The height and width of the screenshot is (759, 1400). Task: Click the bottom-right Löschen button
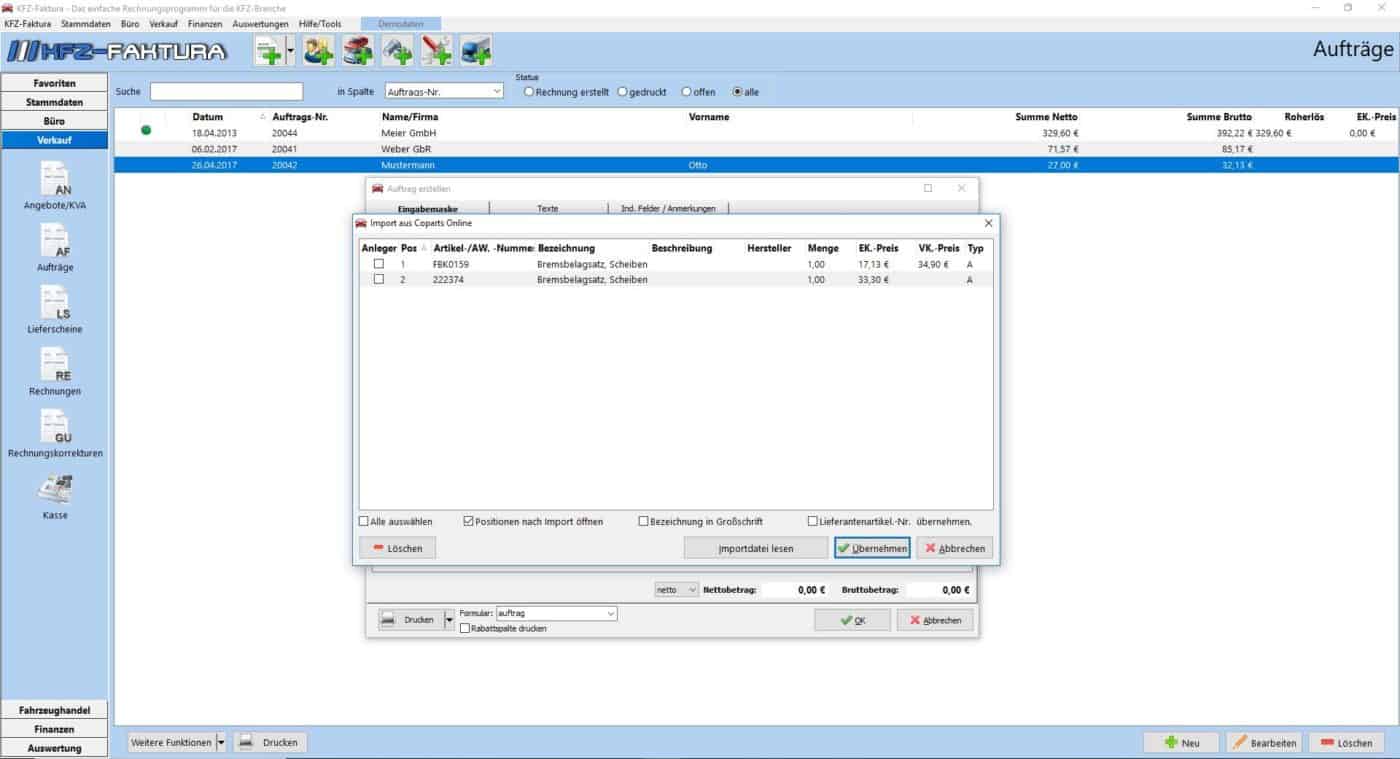[1346, 743]
